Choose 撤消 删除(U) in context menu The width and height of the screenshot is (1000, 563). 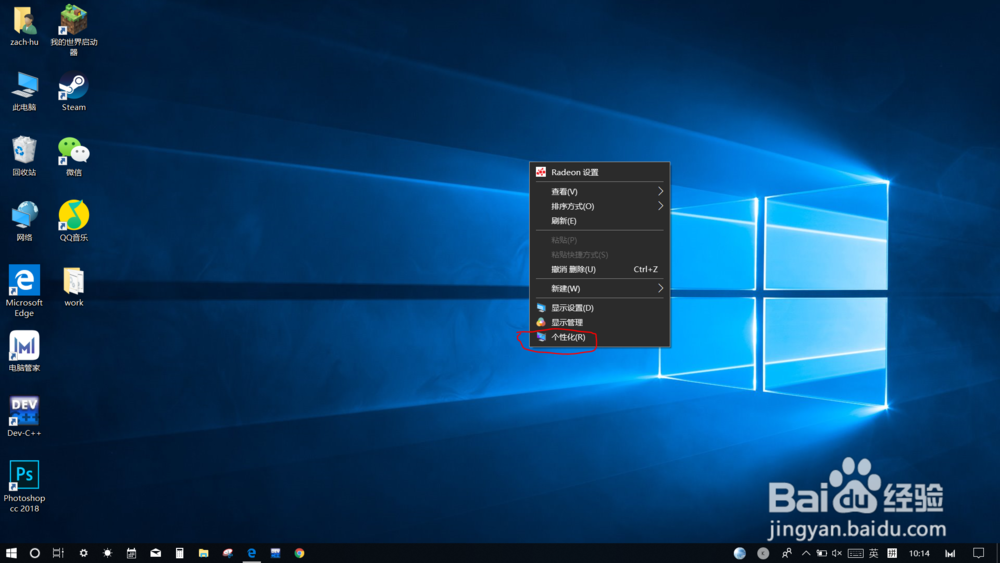599,269
